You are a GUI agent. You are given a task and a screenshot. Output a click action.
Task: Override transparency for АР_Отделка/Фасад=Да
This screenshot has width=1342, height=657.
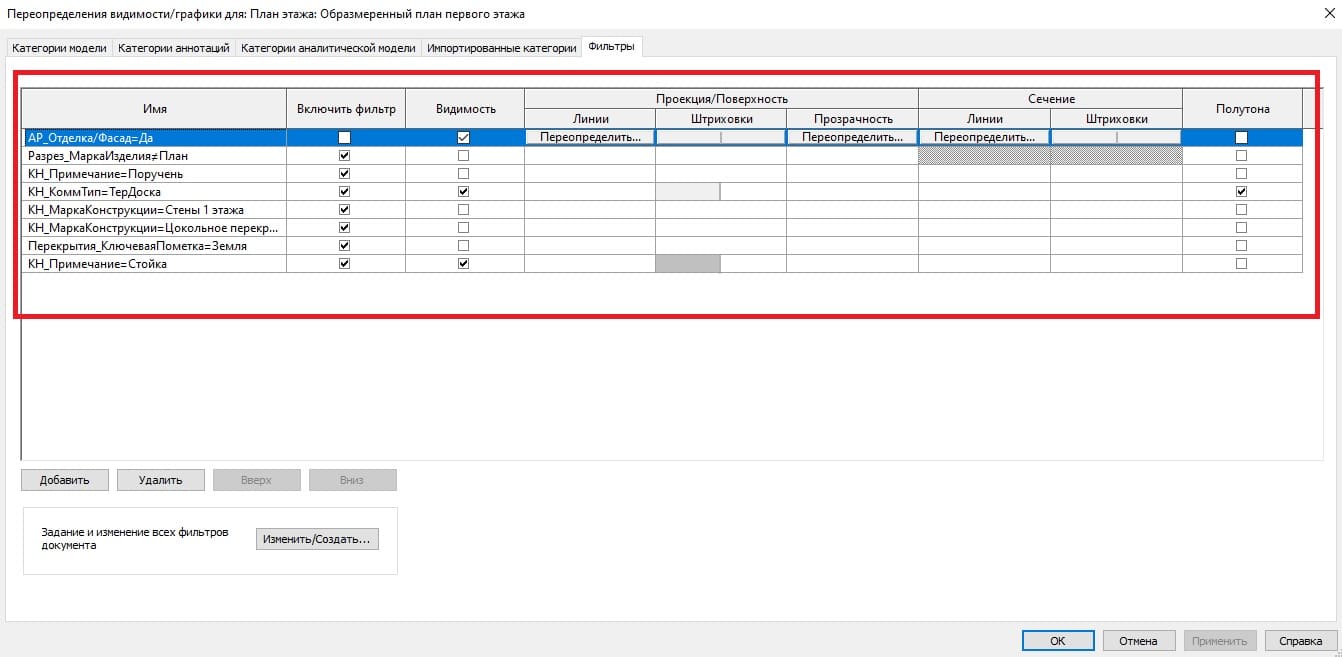click(x=852, y=137)
